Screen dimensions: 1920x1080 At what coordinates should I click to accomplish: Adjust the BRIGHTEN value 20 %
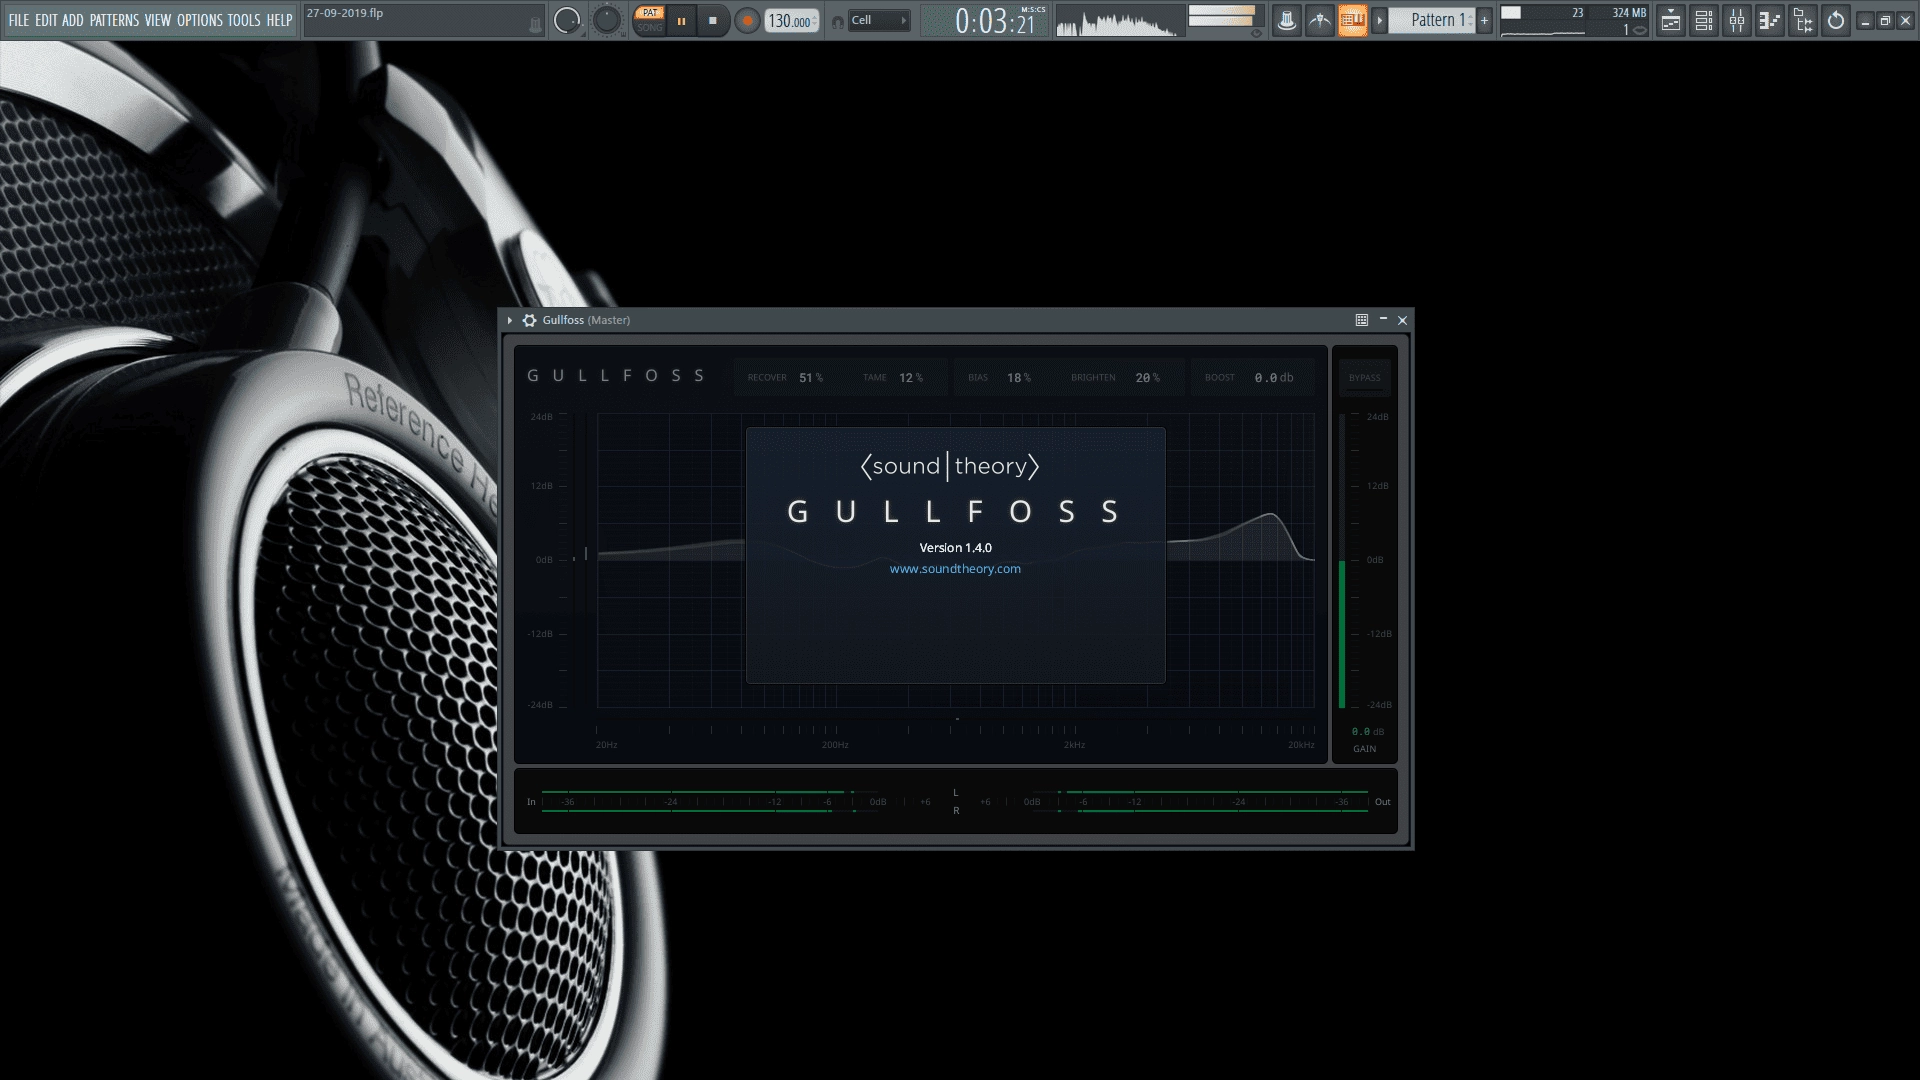pos(1148,378)
